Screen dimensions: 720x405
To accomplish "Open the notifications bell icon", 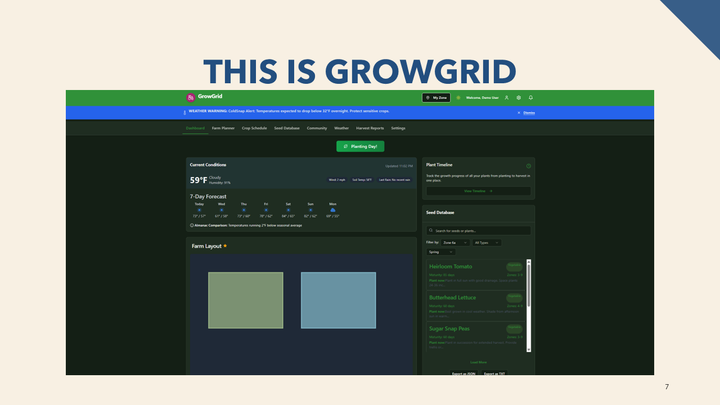I will tap(531, 98).
